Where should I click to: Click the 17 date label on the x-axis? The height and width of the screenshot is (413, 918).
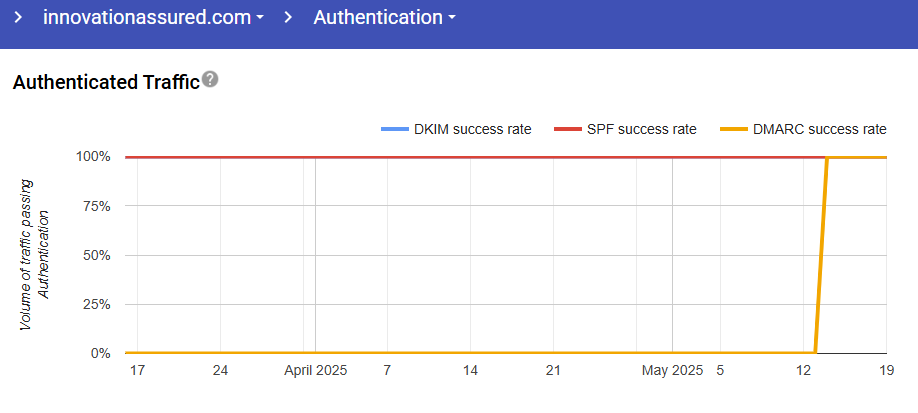(x=138, y=371)
